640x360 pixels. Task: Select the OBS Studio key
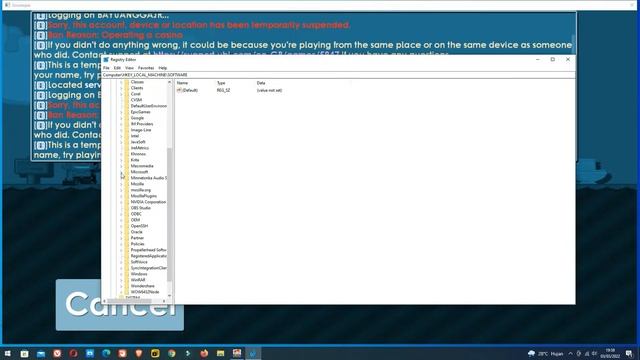tap(141, 208)
